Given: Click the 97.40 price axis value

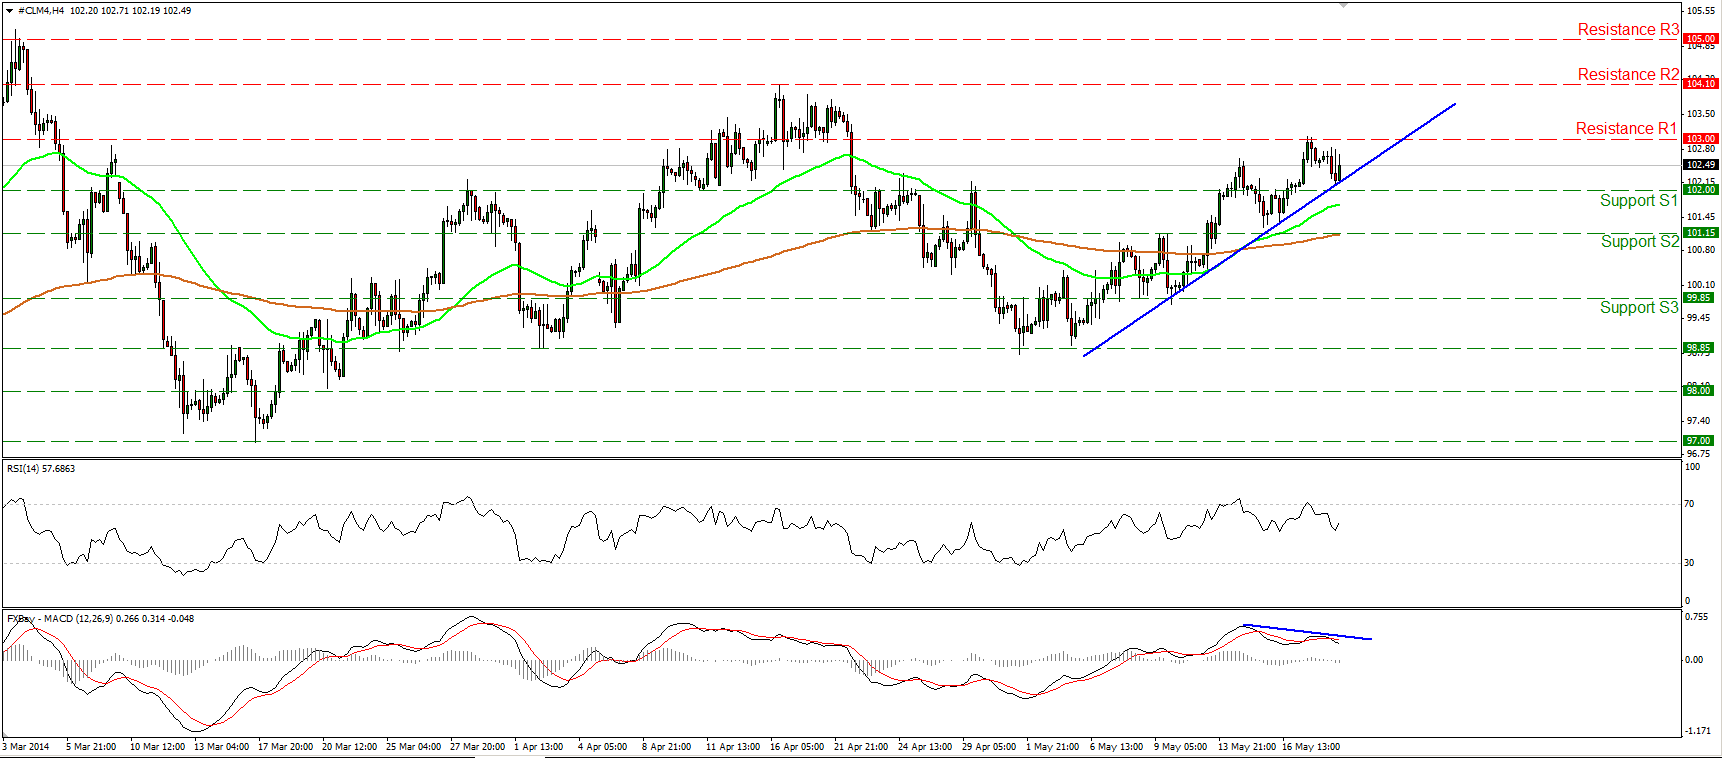Looking at the screenshot, I should [1699, 421].
